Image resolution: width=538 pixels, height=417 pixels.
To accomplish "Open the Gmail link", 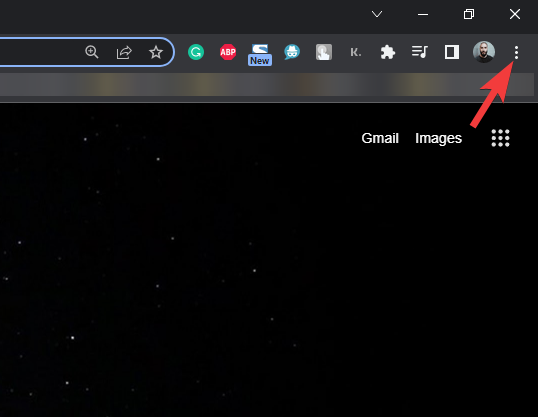I will pyautogui.click(x=380, y=138).
